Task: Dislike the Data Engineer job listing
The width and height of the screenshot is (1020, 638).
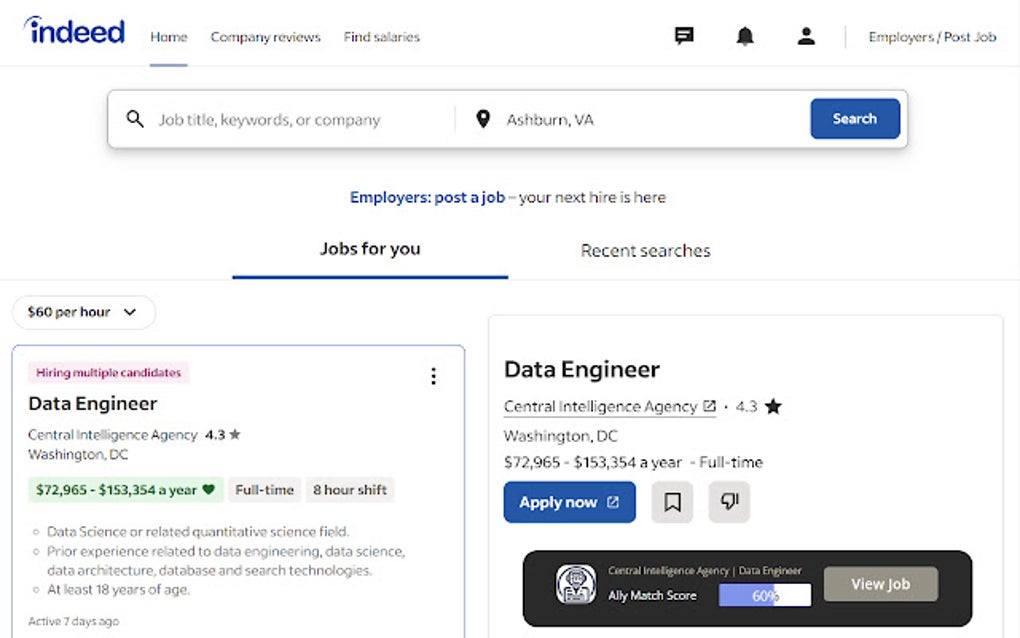Action: [x=729, y=502]
